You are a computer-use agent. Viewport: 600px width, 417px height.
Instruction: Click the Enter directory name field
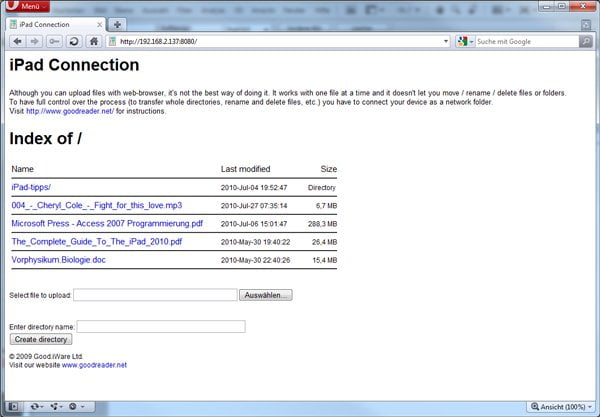161,326
